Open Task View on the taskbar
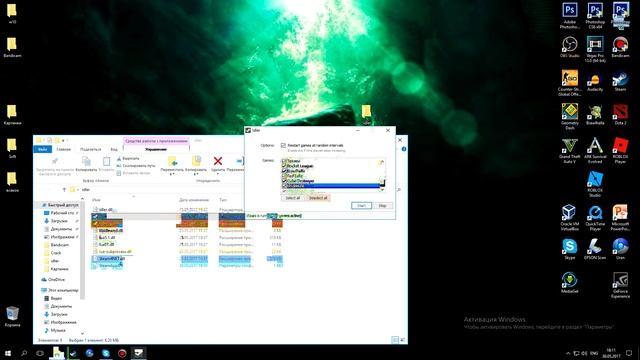Image resolution: width=640 pixels, height=360 pixels. click(40, 353)
